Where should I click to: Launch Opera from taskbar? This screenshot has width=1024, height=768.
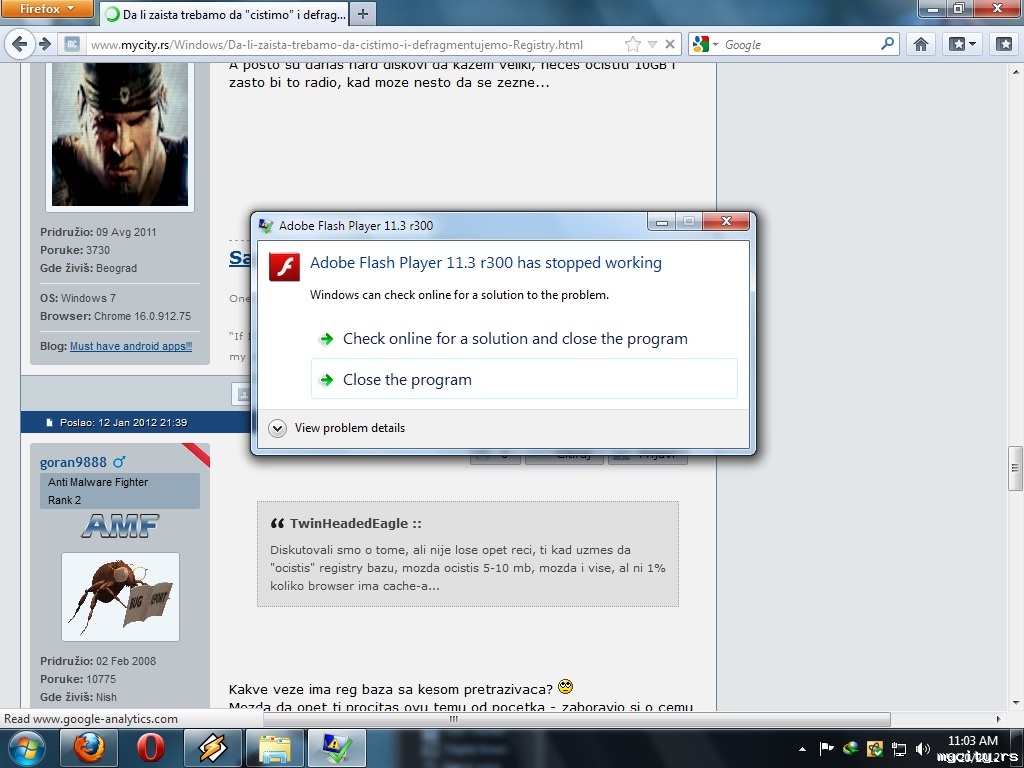point(150,748)
